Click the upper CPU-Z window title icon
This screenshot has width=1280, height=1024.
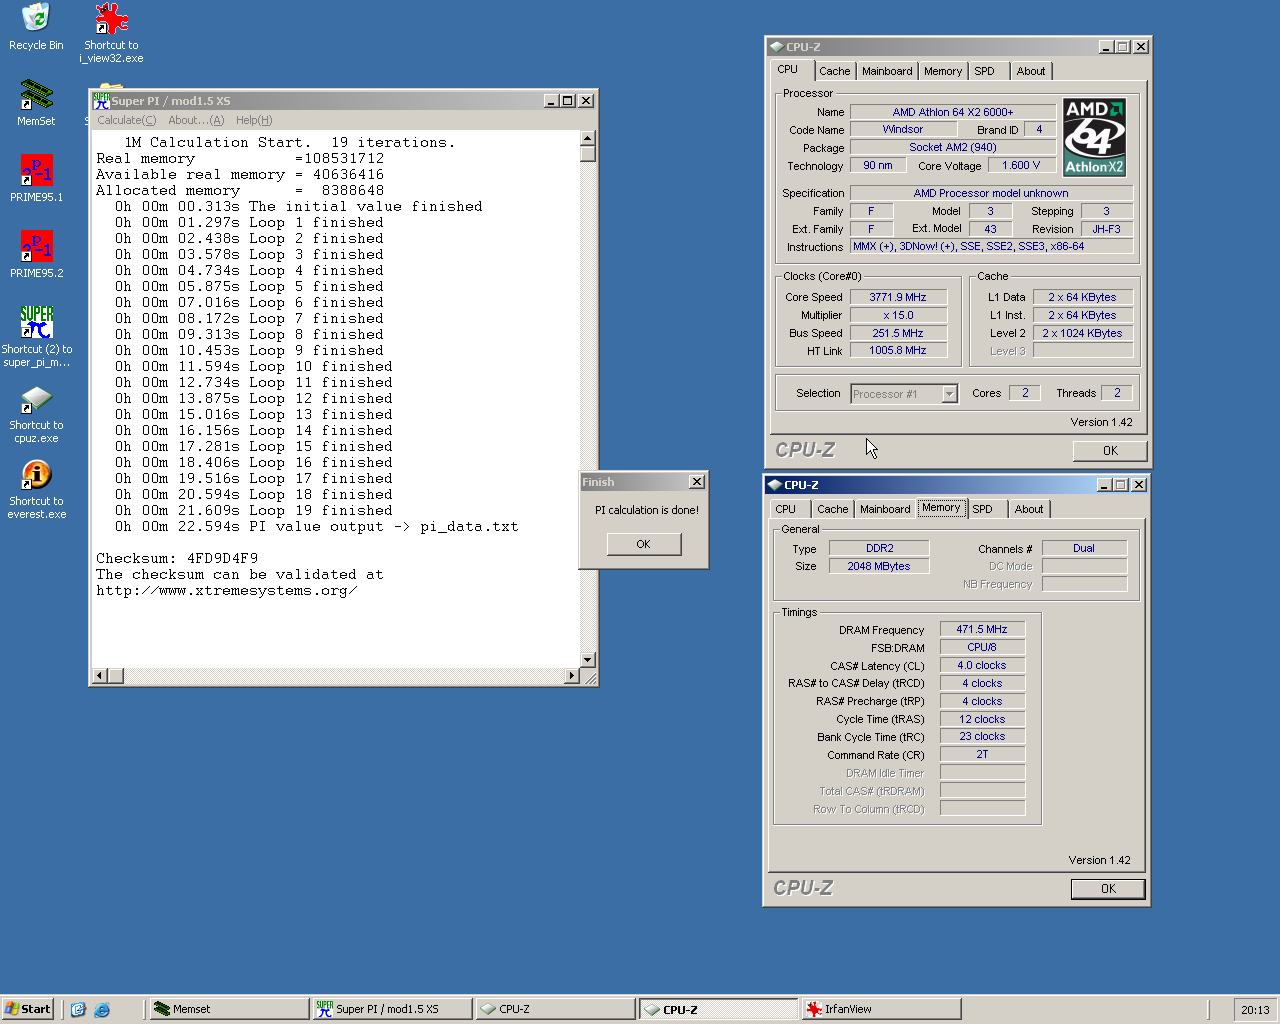(775, 47)
